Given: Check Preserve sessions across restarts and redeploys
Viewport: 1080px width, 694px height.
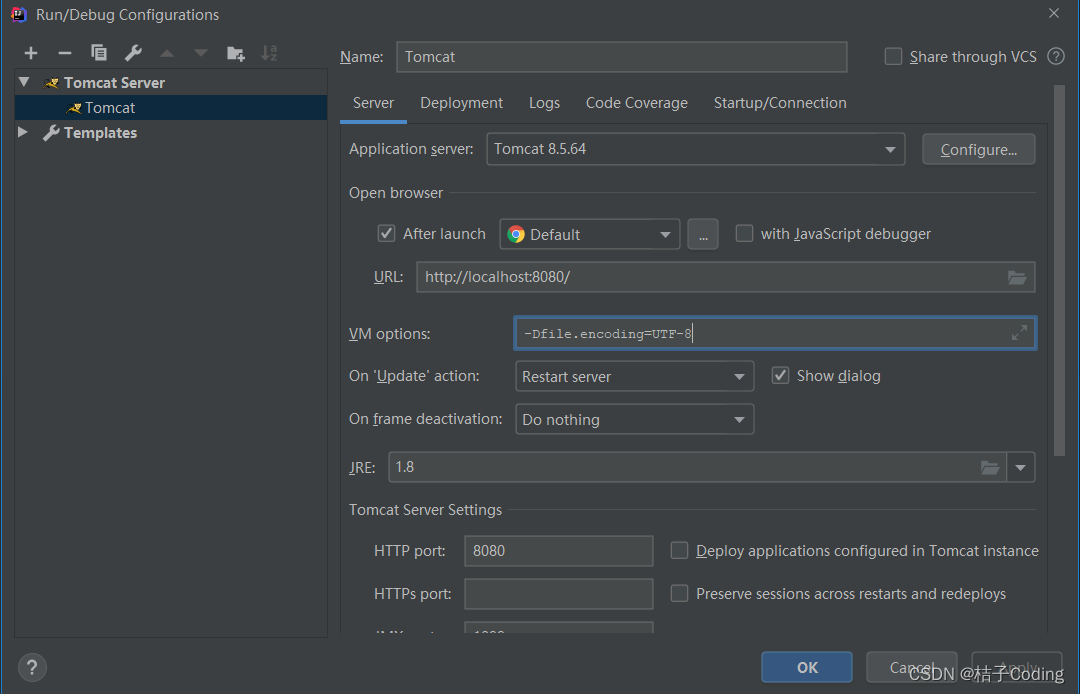Looking at the screenshot, I should tap(679, 593).
